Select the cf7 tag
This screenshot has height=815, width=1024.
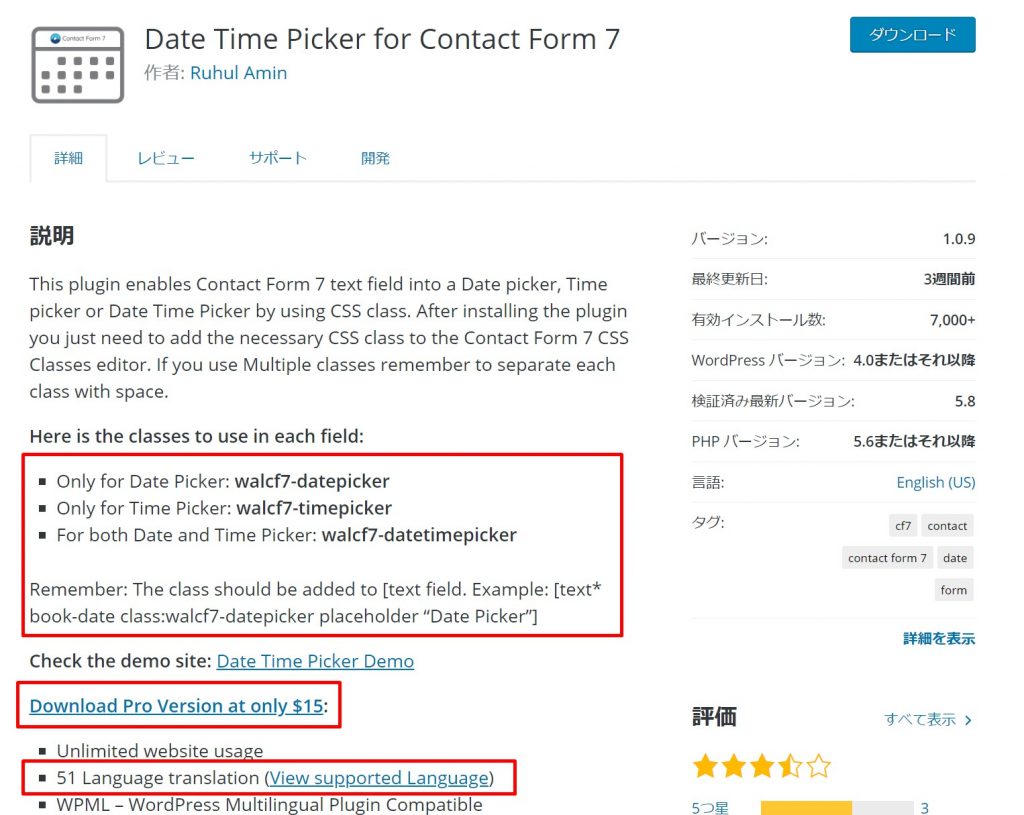click(902, 525)
